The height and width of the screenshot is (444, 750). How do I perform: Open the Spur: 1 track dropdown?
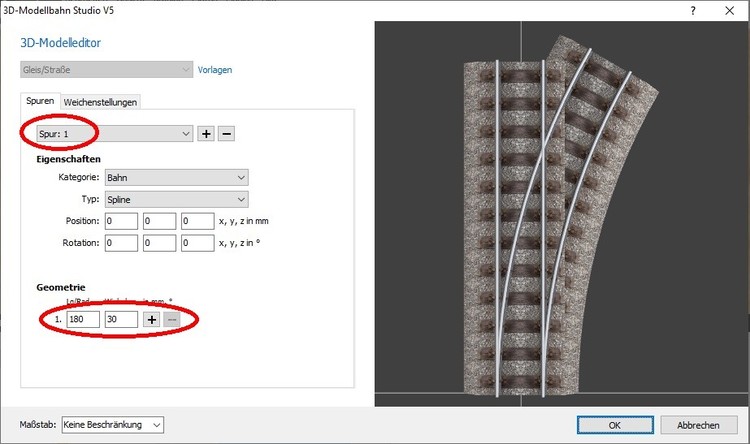pyautogui.click(x=115, y=134)
